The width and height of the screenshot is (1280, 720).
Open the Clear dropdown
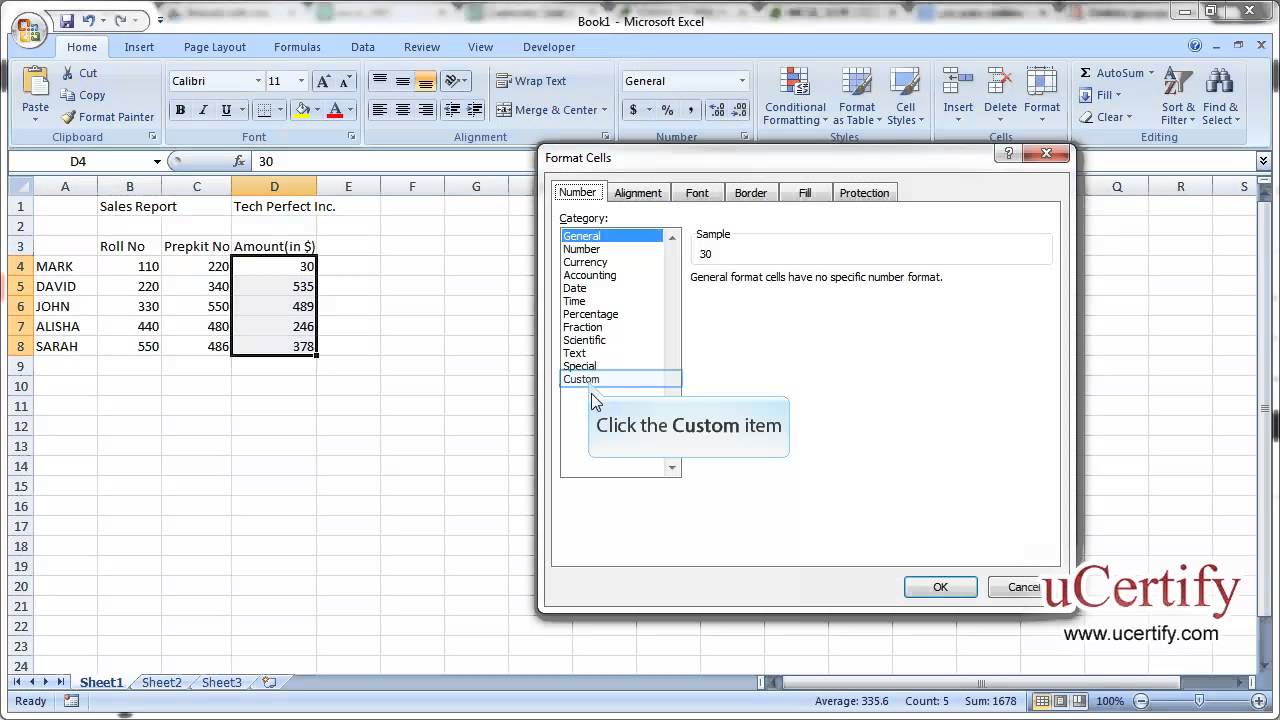1105,117
